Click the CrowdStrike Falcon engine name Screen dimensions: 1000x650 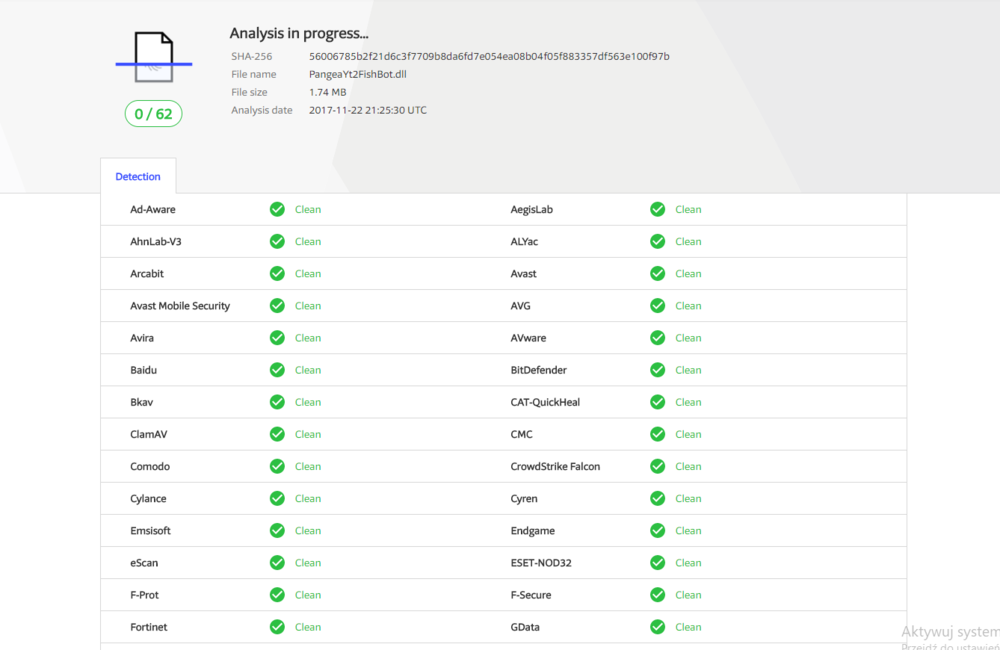pyautogui.click(x=555, y=466)
